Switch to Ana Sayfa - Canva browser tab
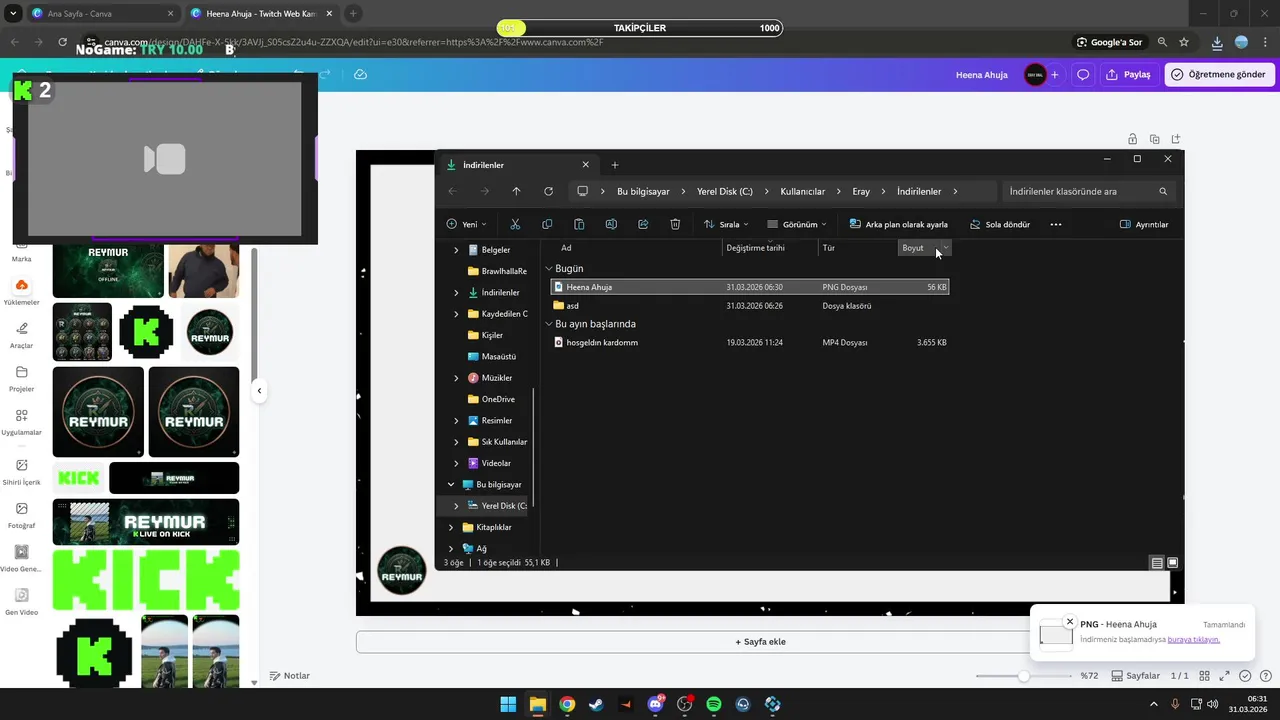 [x=103, y=14]
